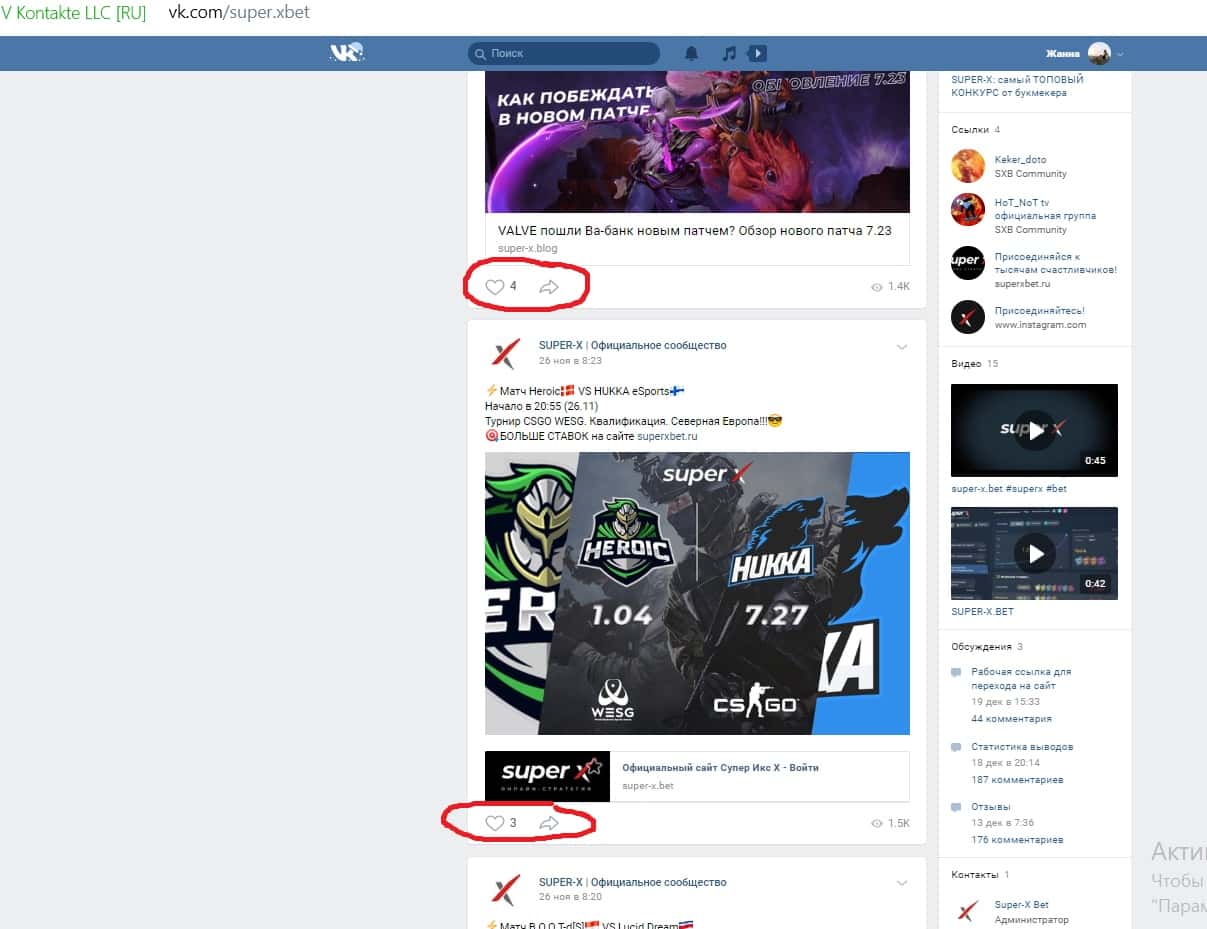1207x929 pixels.
Task: Open Отзывы discussion
Action: [991, 807]
